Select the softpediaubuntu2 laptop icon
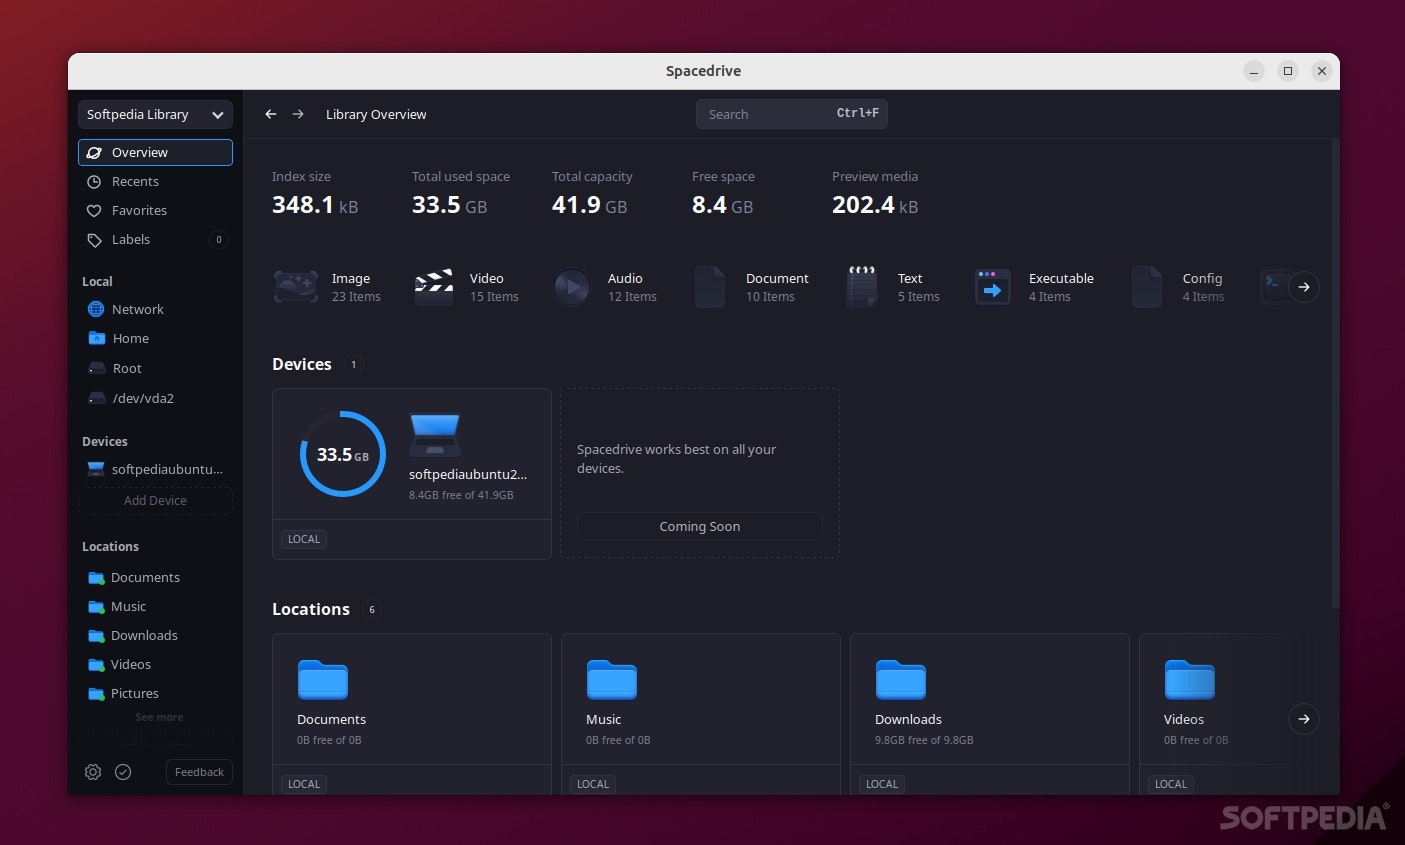Viewport: 1405px width, 845px height. [x=435, y=435]
